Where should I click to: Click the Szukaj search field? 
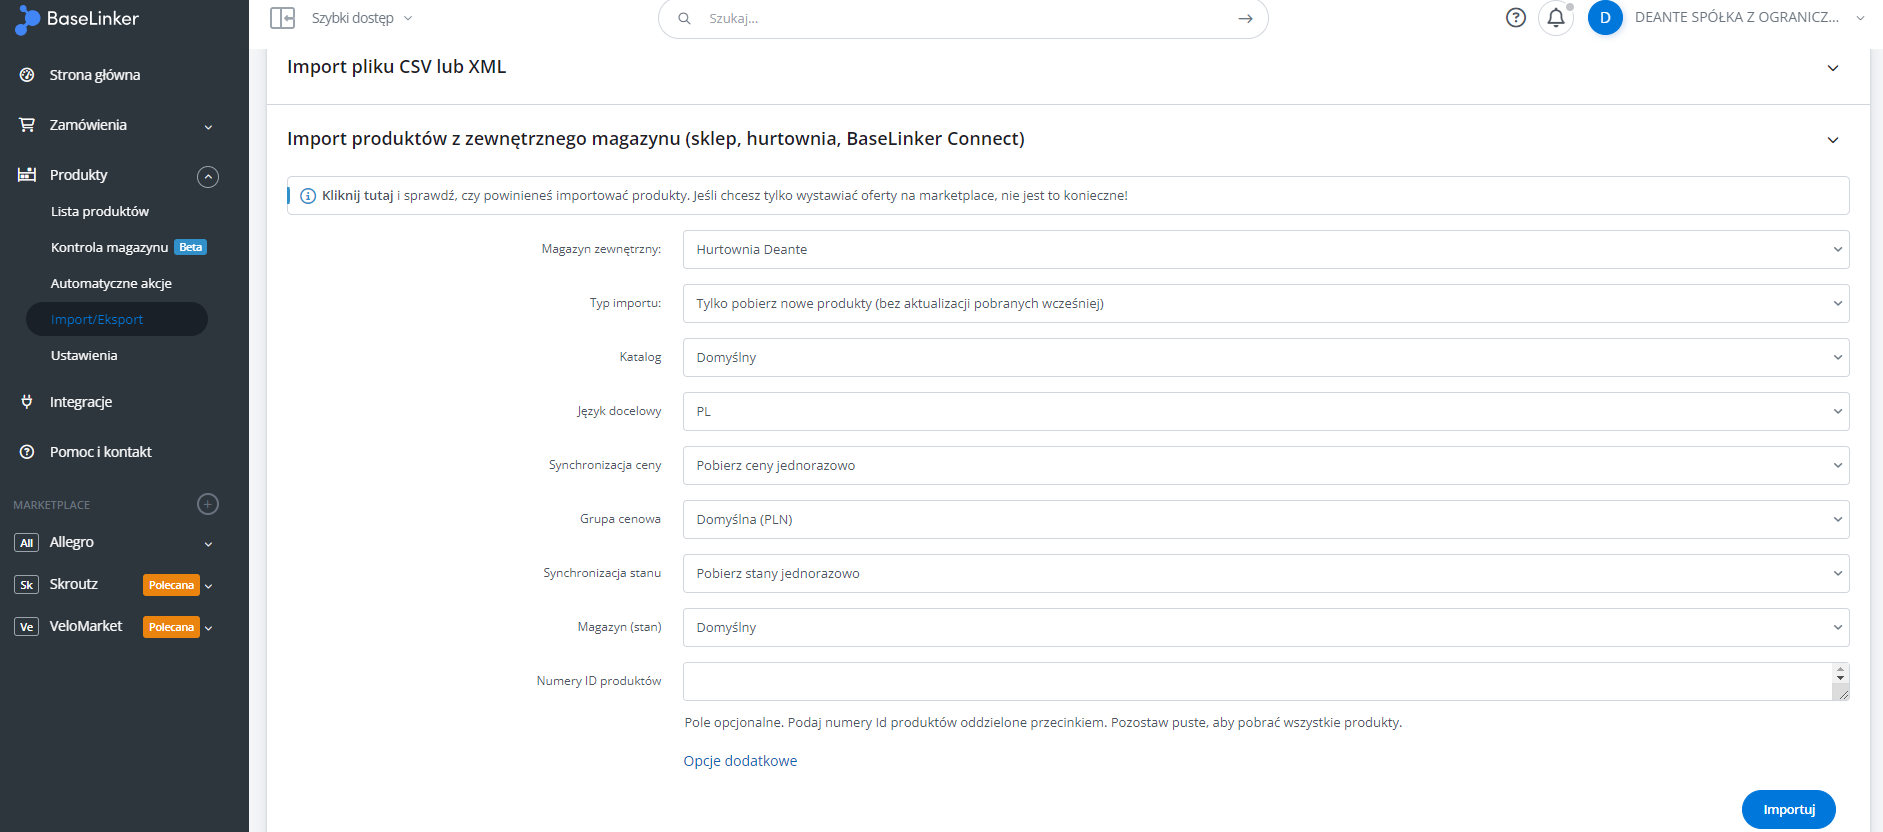[x=964, y=18]
